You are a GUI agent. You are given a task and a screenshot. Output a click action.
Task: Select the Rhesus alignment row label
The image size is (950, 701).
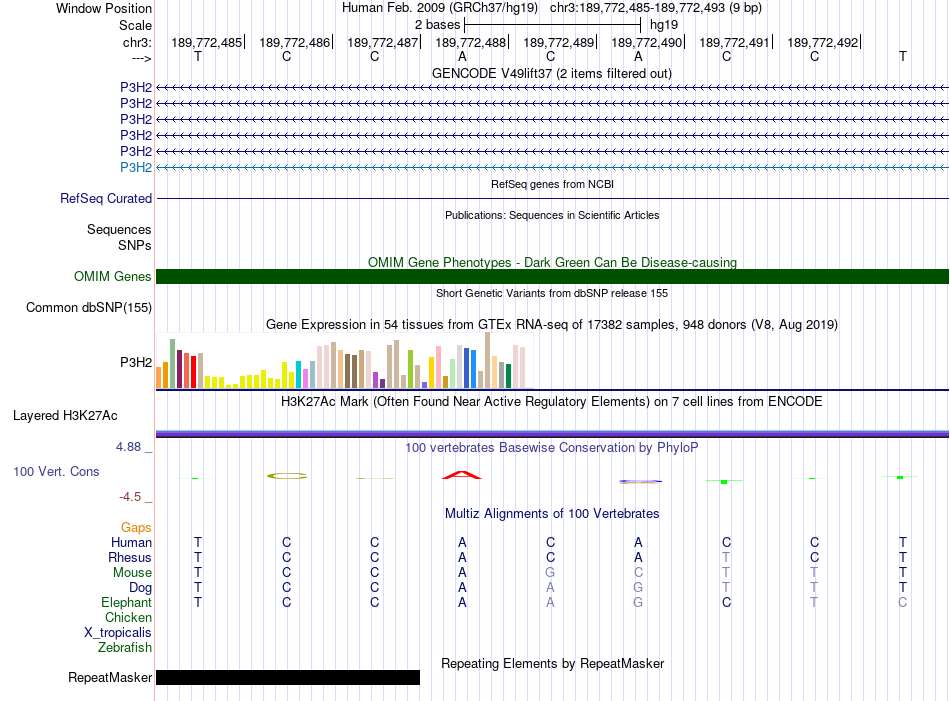(x=130, y=557)
